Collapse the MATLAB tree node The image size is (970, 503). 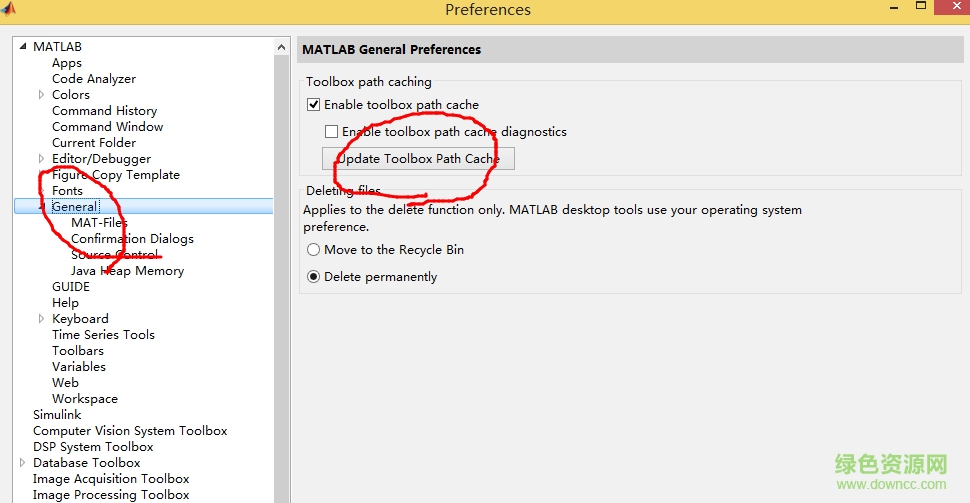click(23, 46)
